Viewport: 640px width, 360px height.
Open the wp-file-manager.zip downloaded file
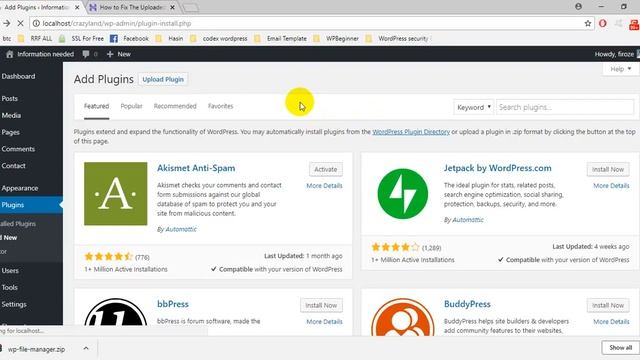(x=36, y=349)
